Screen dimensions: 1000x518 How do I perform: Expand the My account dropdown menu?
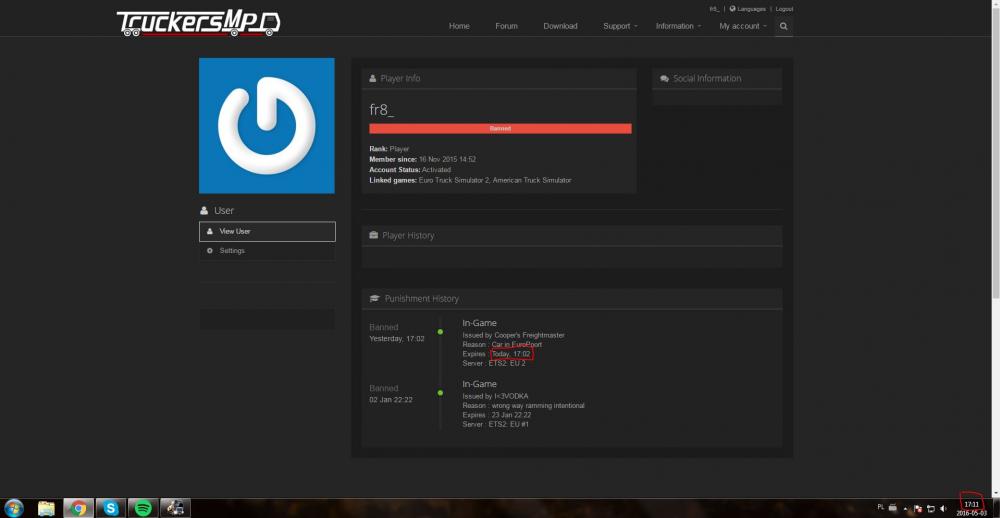click(742, 26)
